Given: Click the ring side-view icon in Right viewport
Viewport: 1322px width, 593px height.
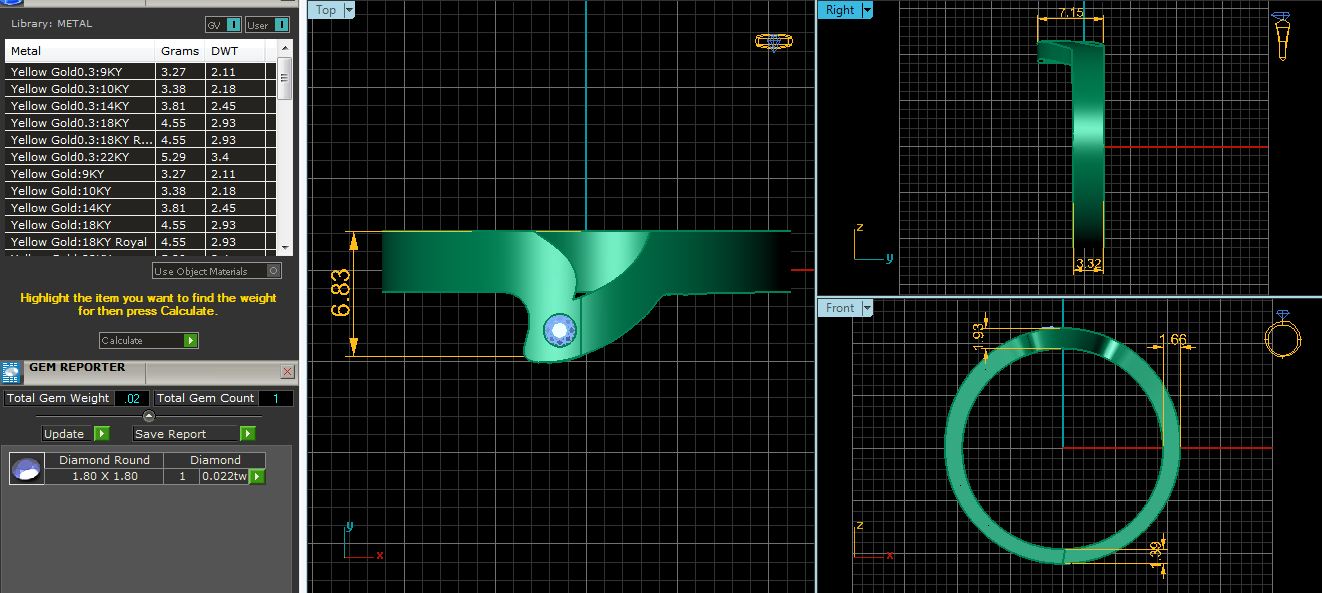Looking at the screenshot, I should pyautogui.click(x=1279, y=38).
